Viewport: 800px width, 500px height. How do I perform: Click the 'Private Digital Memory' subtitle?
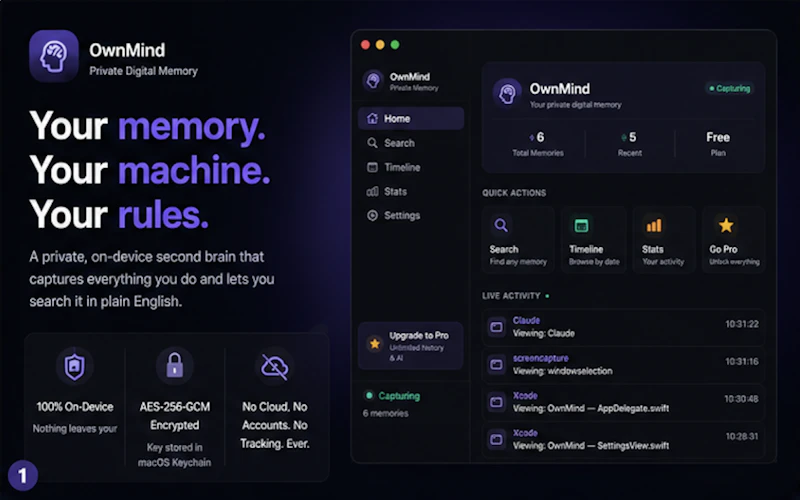pos(143,71)
